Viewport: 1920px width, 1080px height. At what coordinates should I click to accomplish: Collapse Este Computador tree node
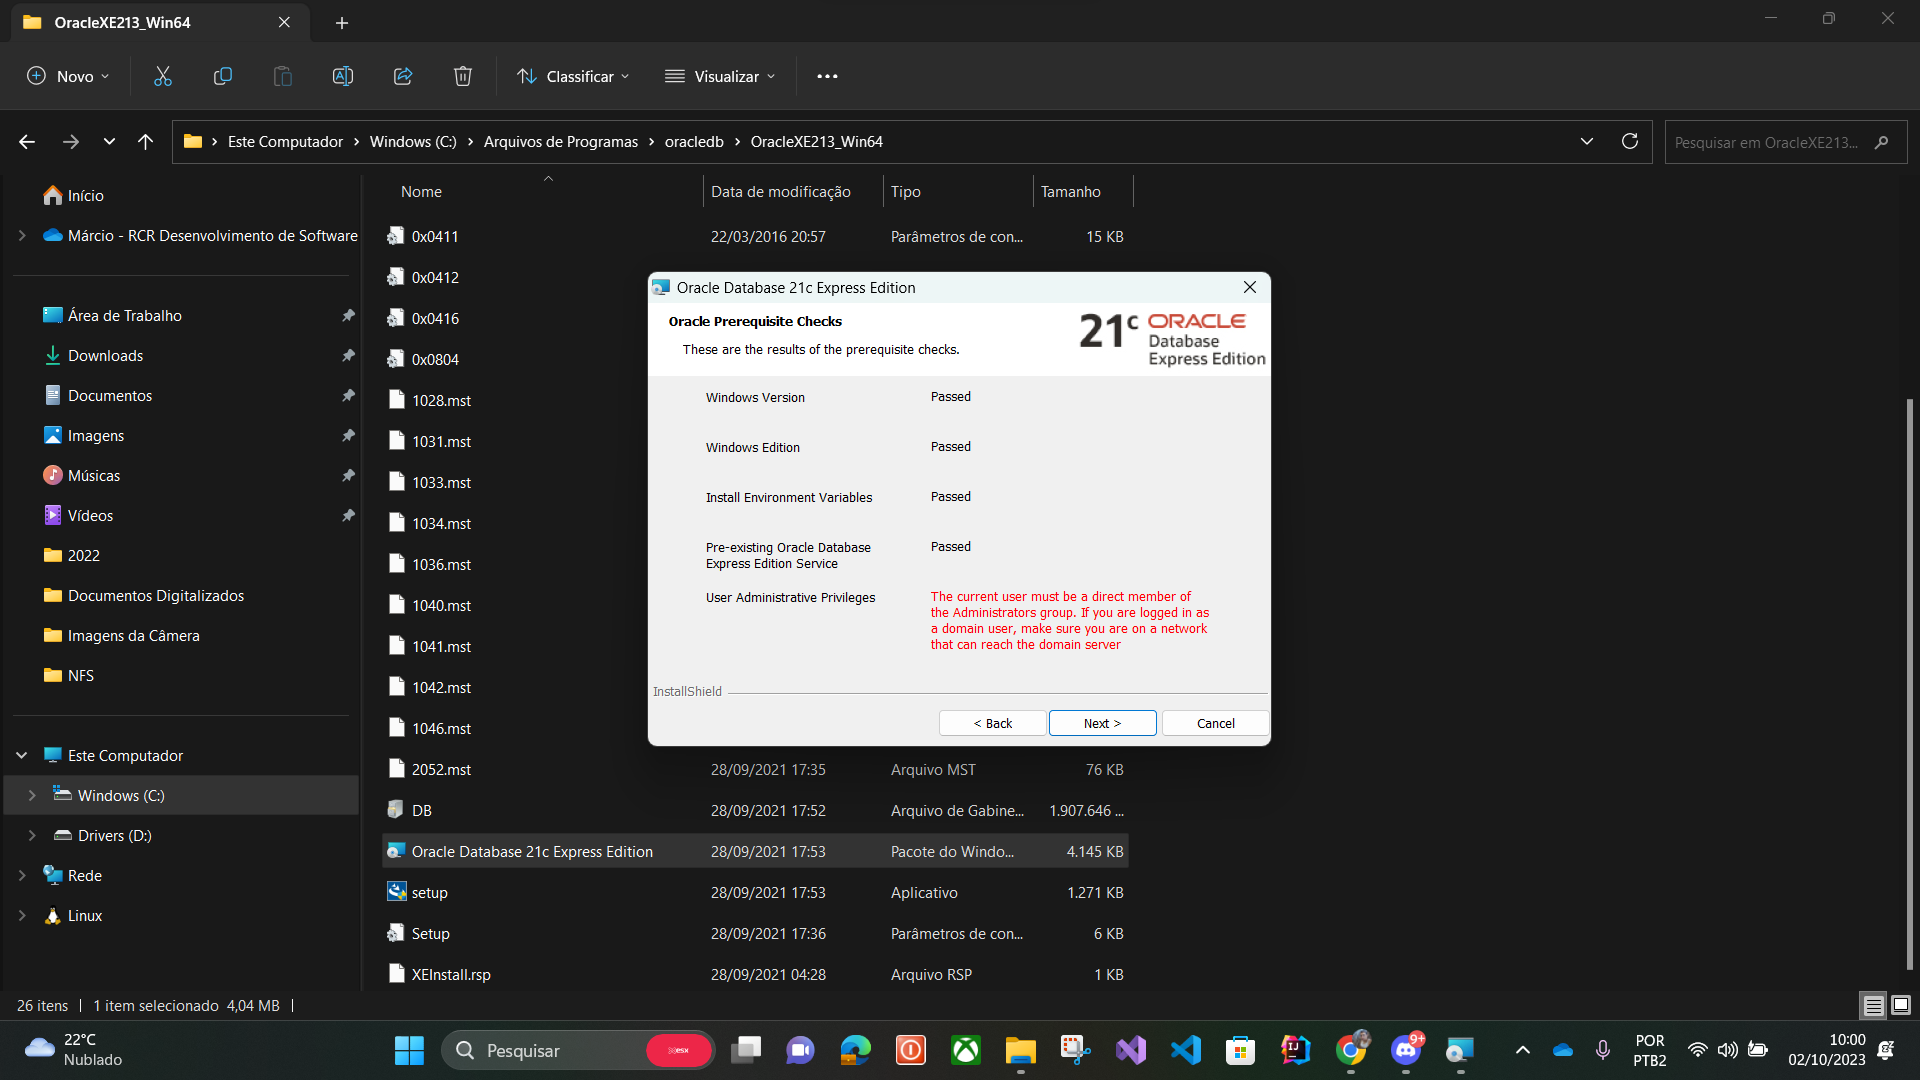22,756
